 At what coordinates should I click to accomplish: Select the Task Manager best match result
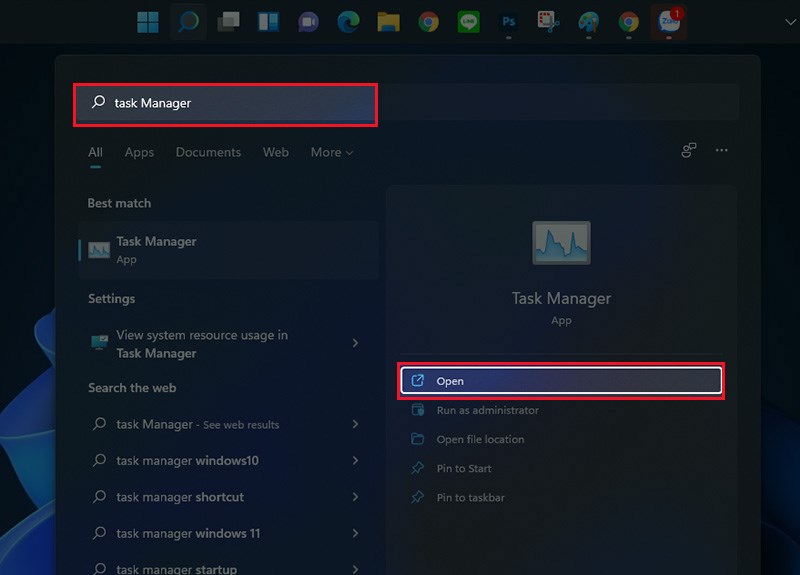228,250
